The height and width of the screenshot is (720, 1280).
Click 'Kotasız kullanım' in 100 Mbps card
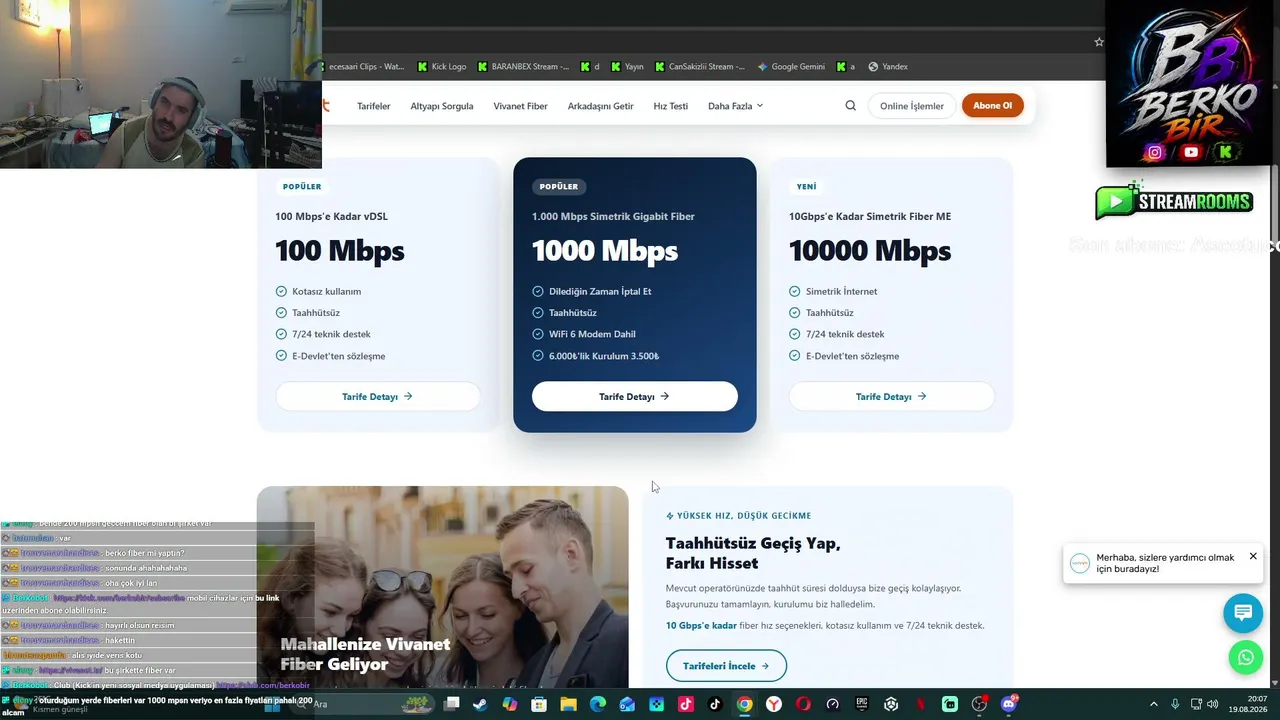tap(327, 291)
